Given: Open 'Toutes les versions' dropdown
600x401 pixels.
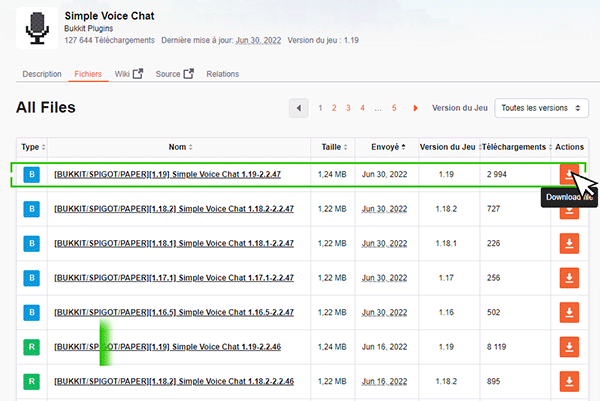Looking at the screenshot, I should click(x=541, y=108).
